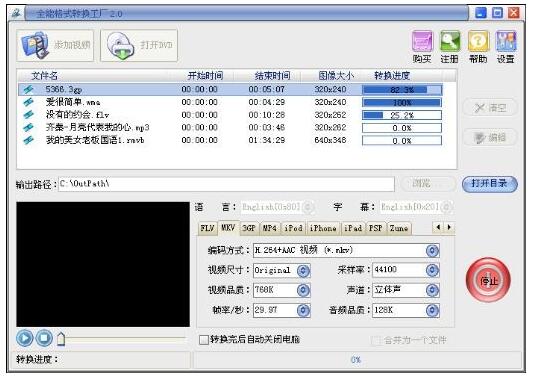Select the file name 爱很简单.wma

pos(73,102)
